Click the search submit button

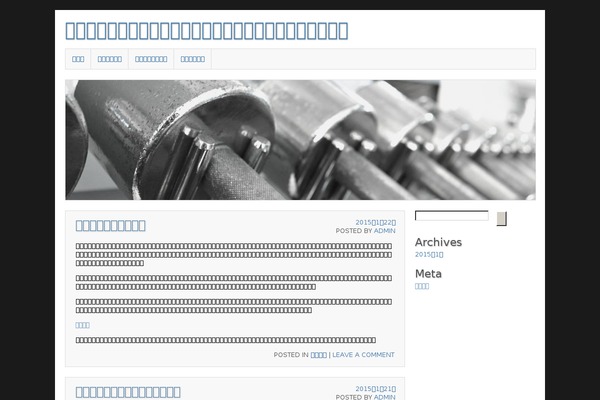pos(502,219)
